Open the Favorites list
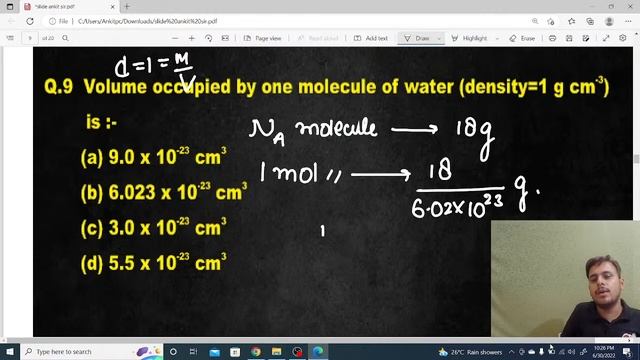Viewport: 640px width, 360px height. (x=571, y=21)
